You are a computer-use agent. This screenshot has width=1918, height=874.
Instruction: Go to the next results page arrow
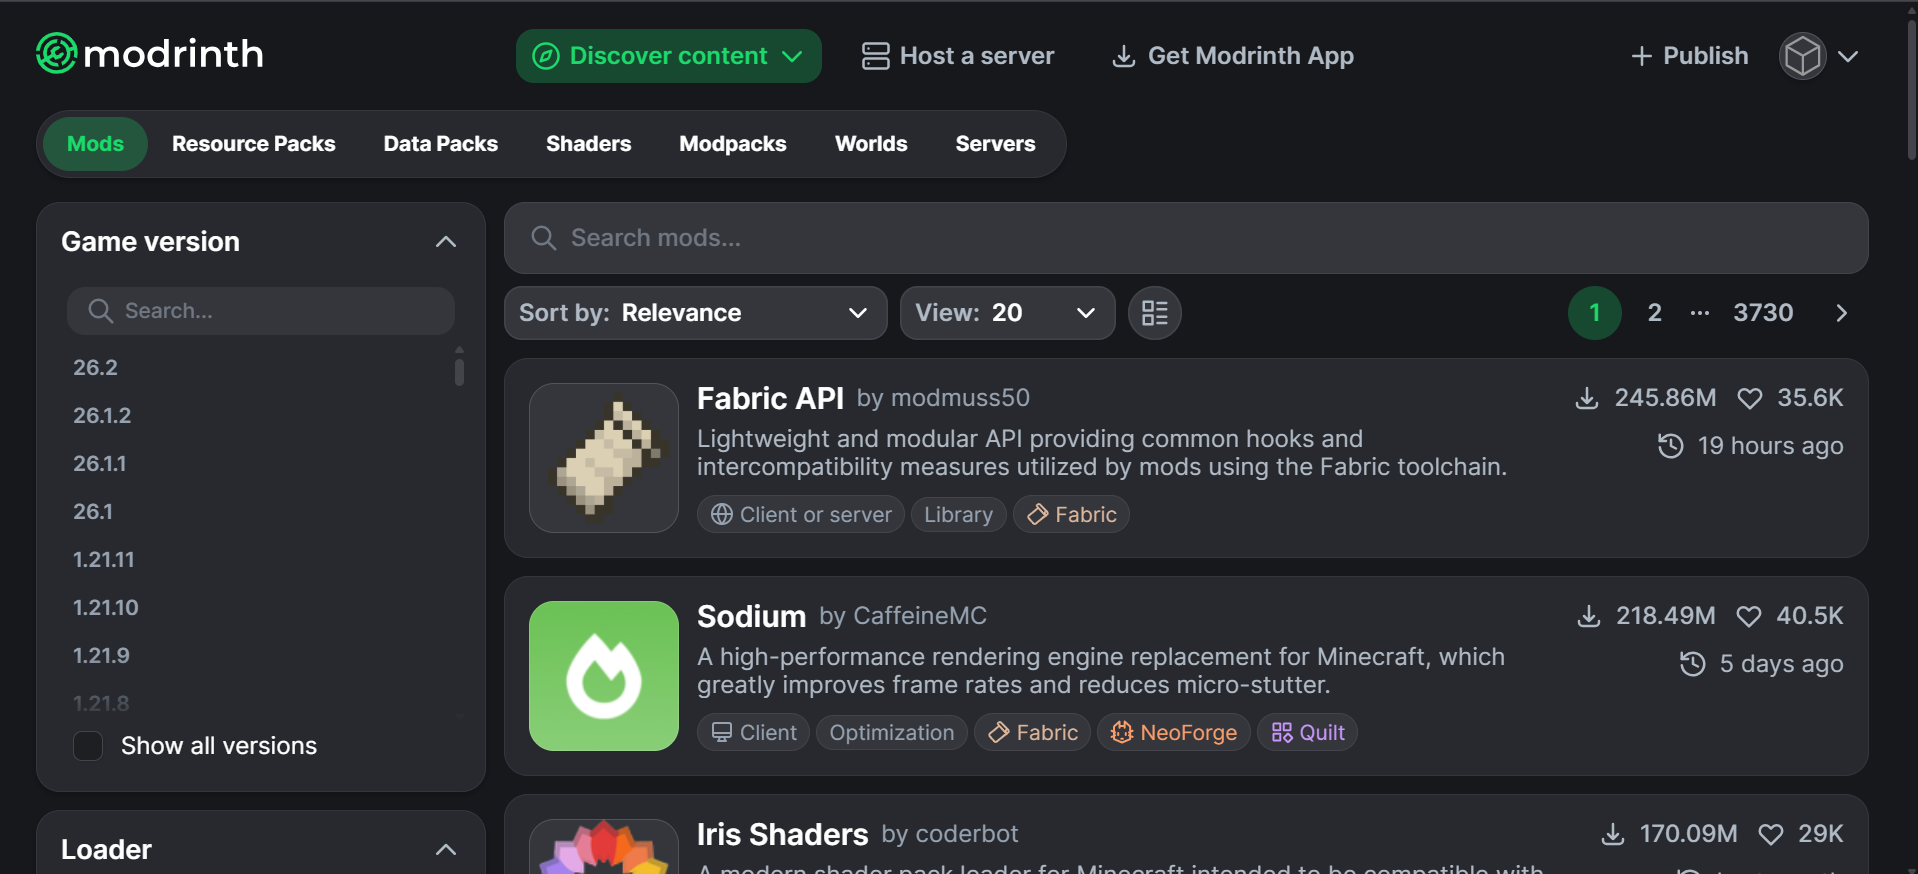coord(1842,313)
